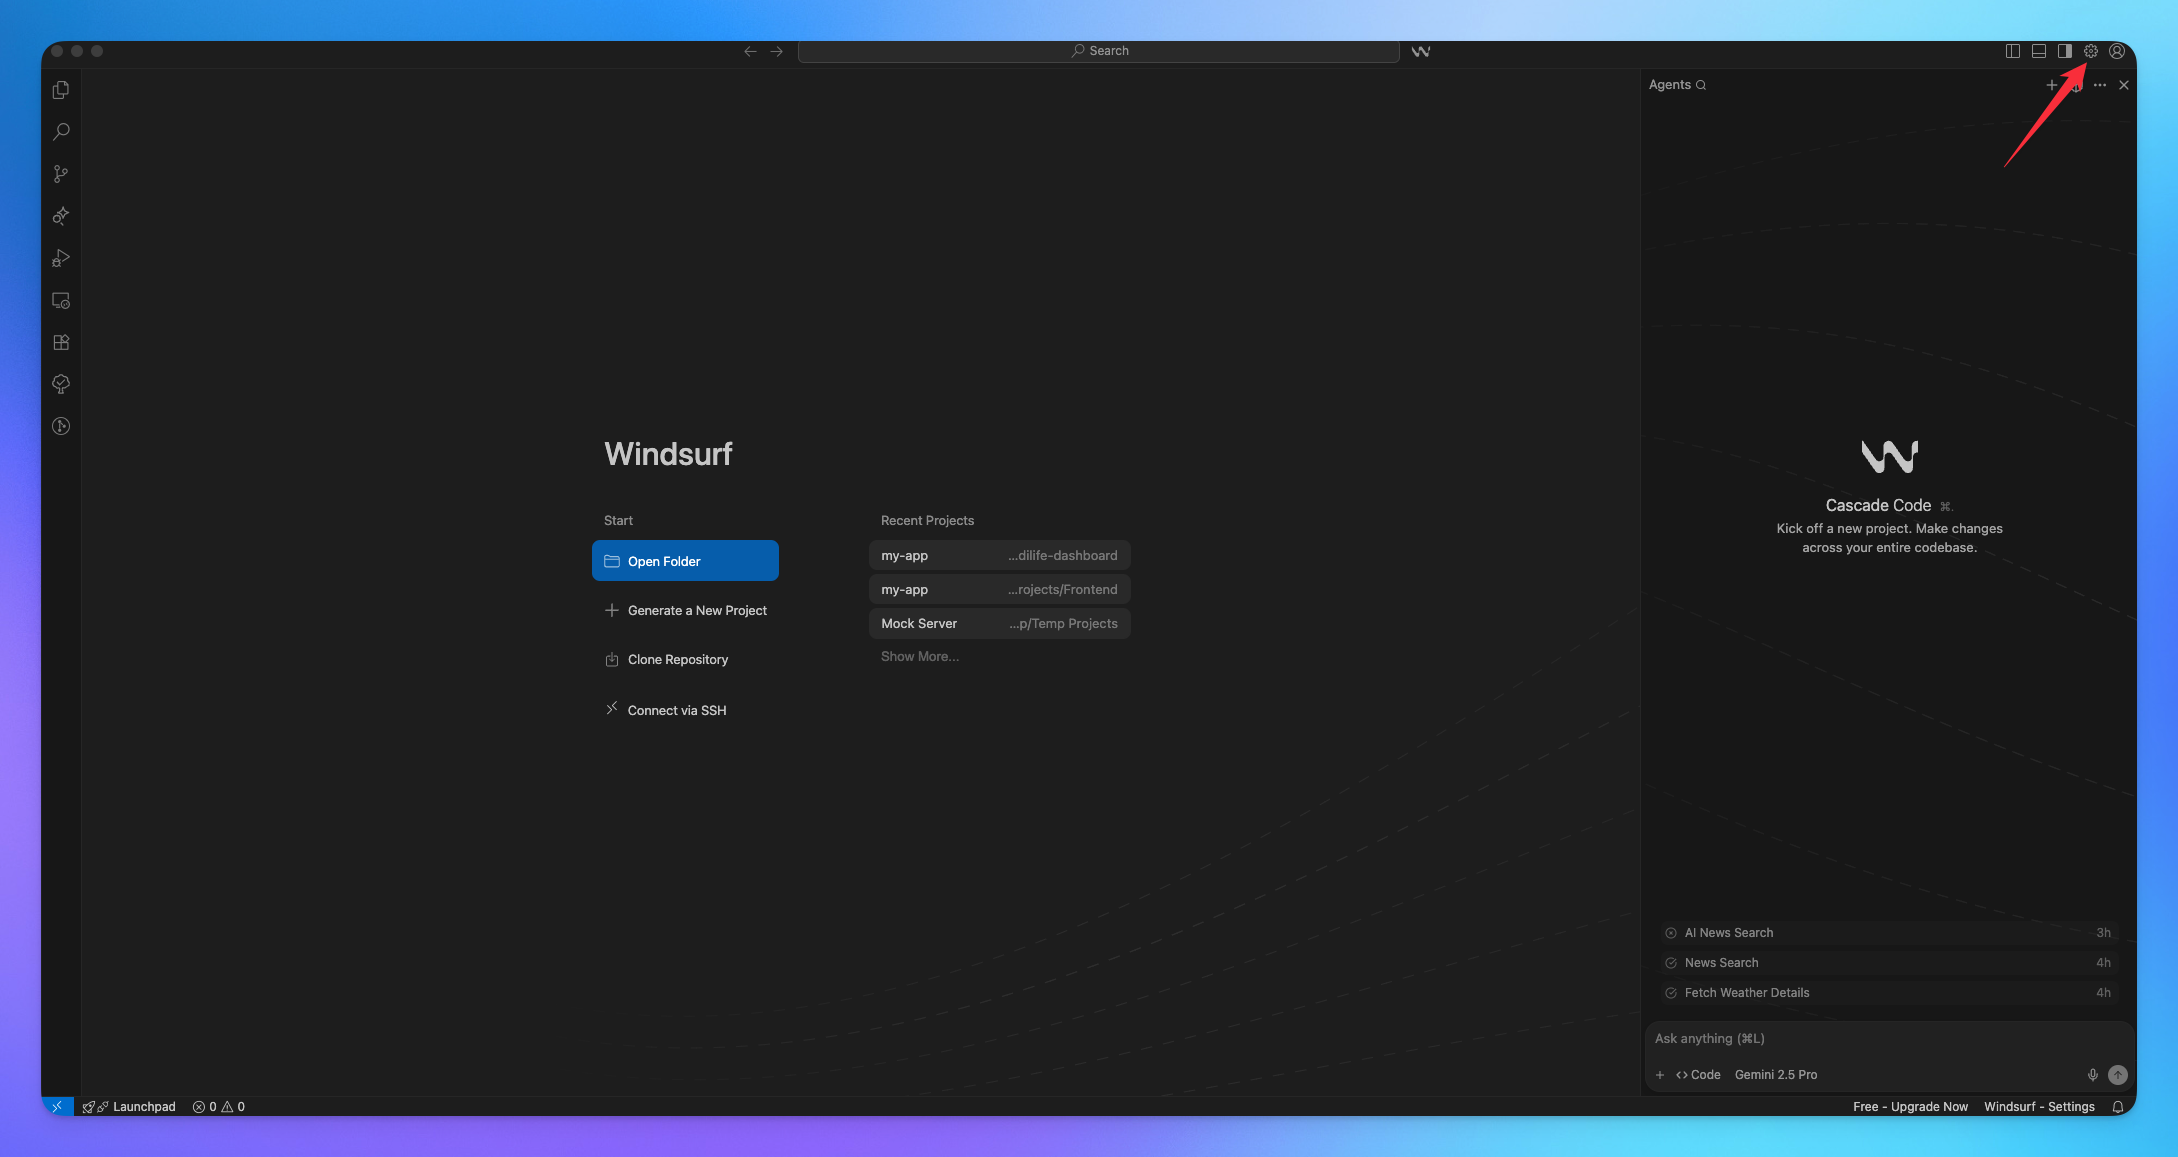
Task: Open the Remote Explorer icon in the sidebar
Action: pos(61,300)
